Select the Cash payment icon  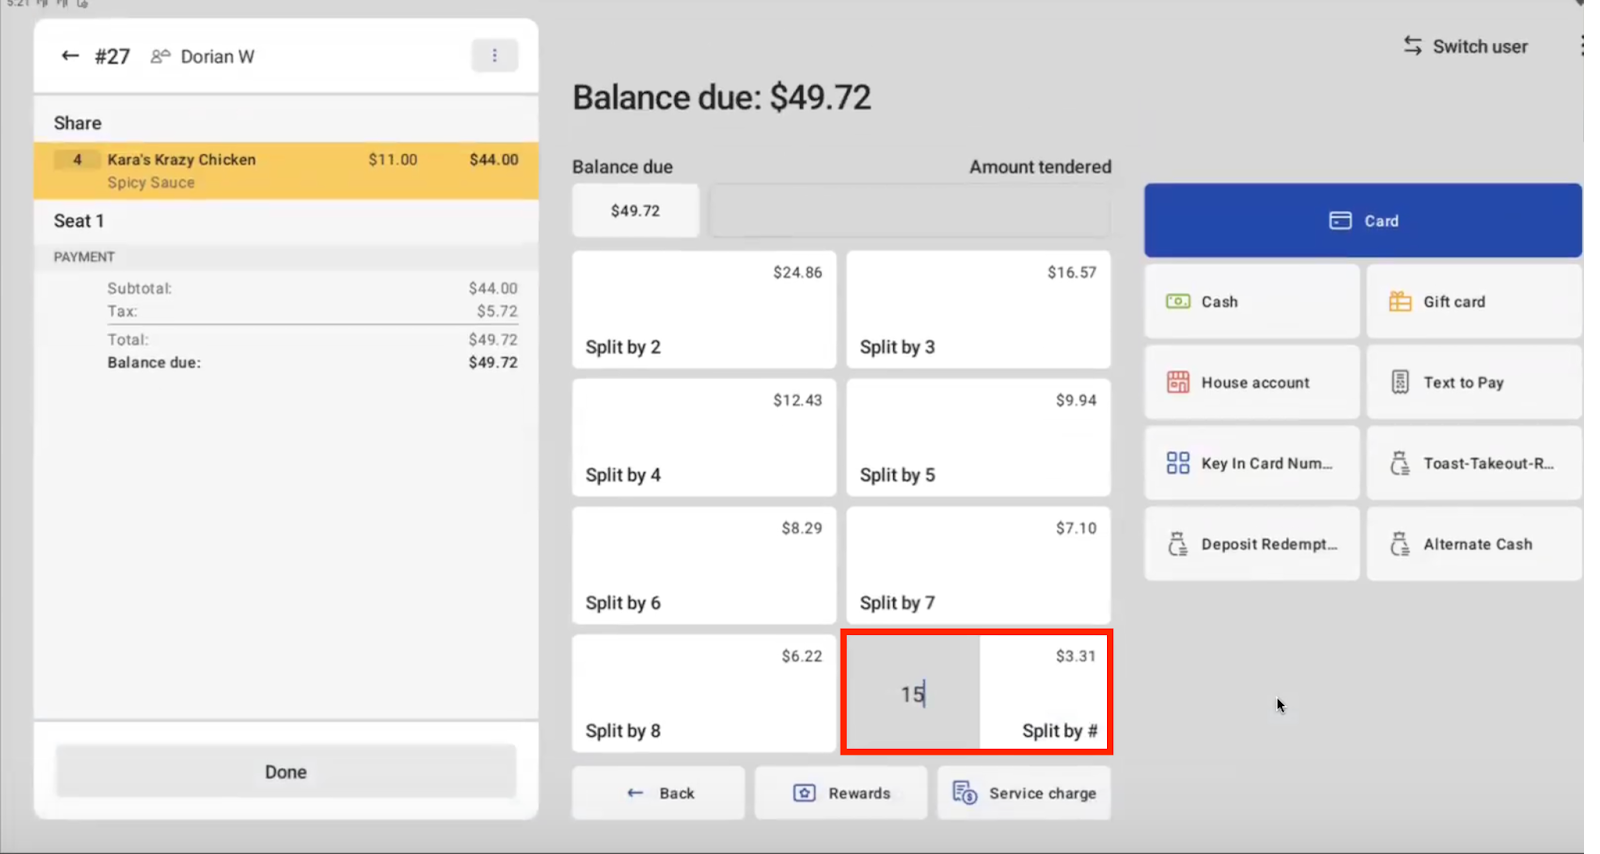[x=1178, y=302]
